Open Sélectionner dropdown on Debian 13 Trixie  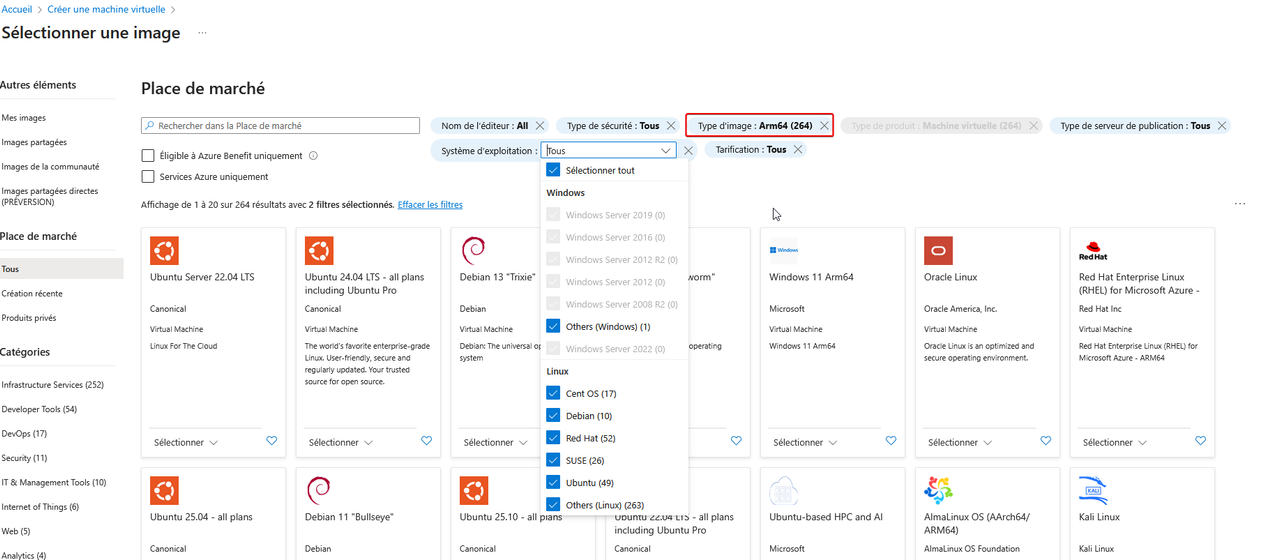[496, 442]
